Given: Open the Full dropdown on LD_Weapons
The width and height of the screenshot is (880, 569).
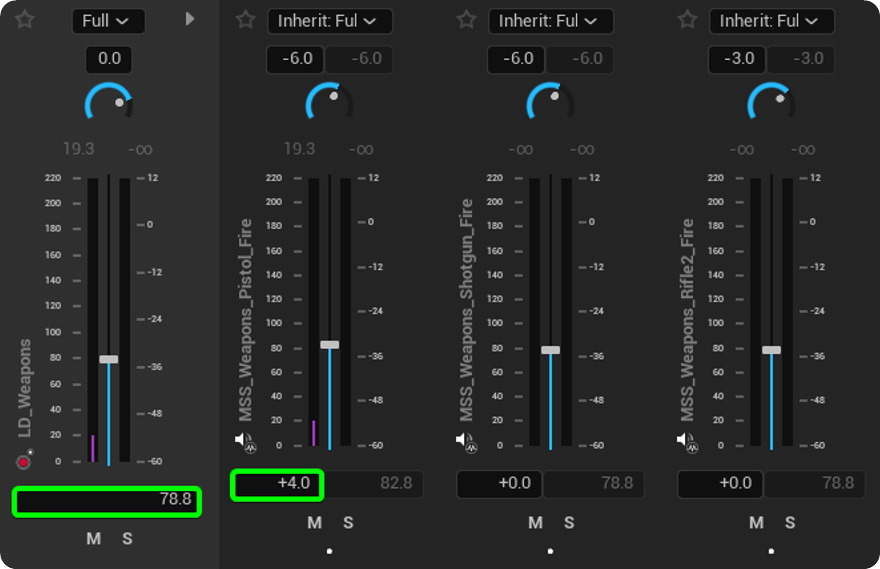Looking at the screenshot, I should click(108, 21).
